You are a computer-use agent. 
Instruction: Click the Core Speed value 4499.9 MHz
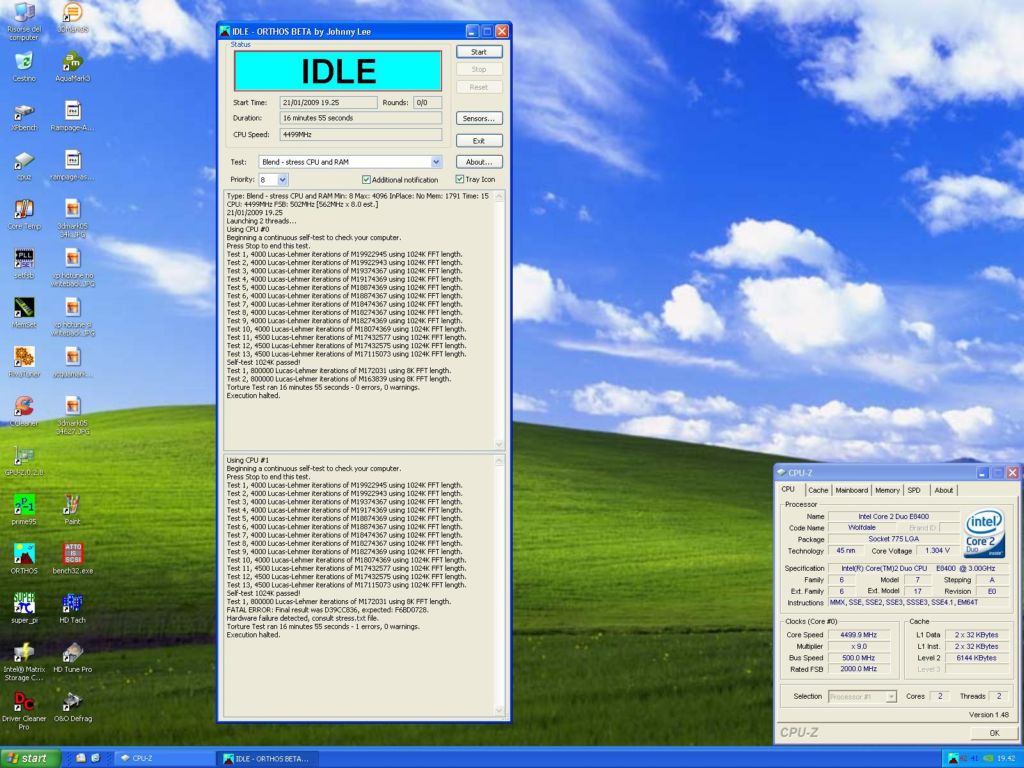click(859, 634)
